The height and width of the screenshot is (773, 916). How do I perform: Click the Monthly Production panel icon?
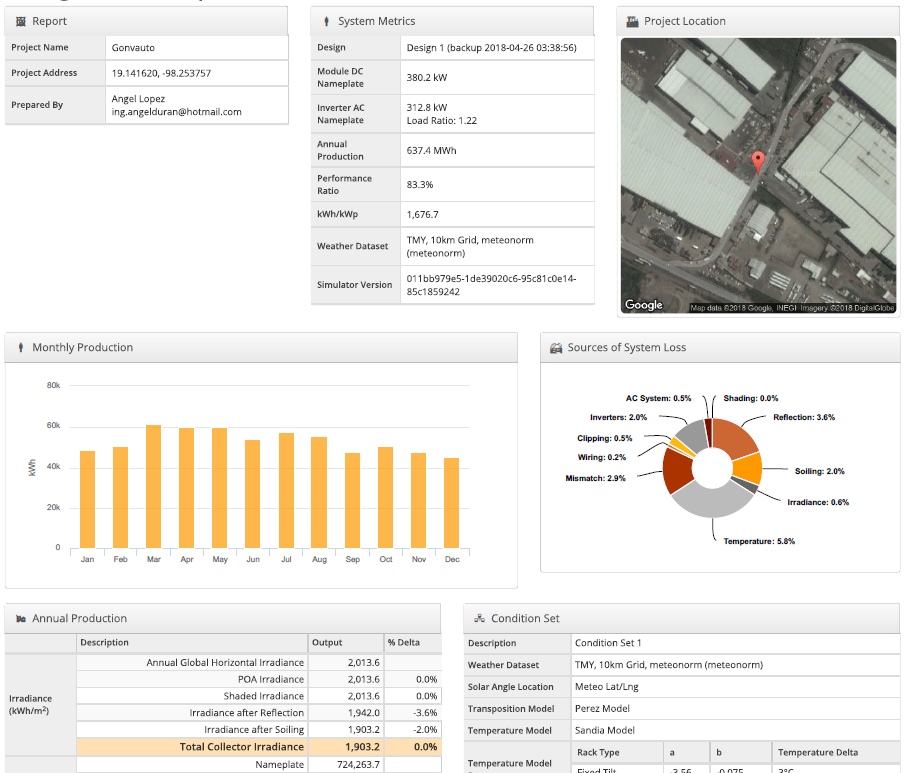(21, 348)
